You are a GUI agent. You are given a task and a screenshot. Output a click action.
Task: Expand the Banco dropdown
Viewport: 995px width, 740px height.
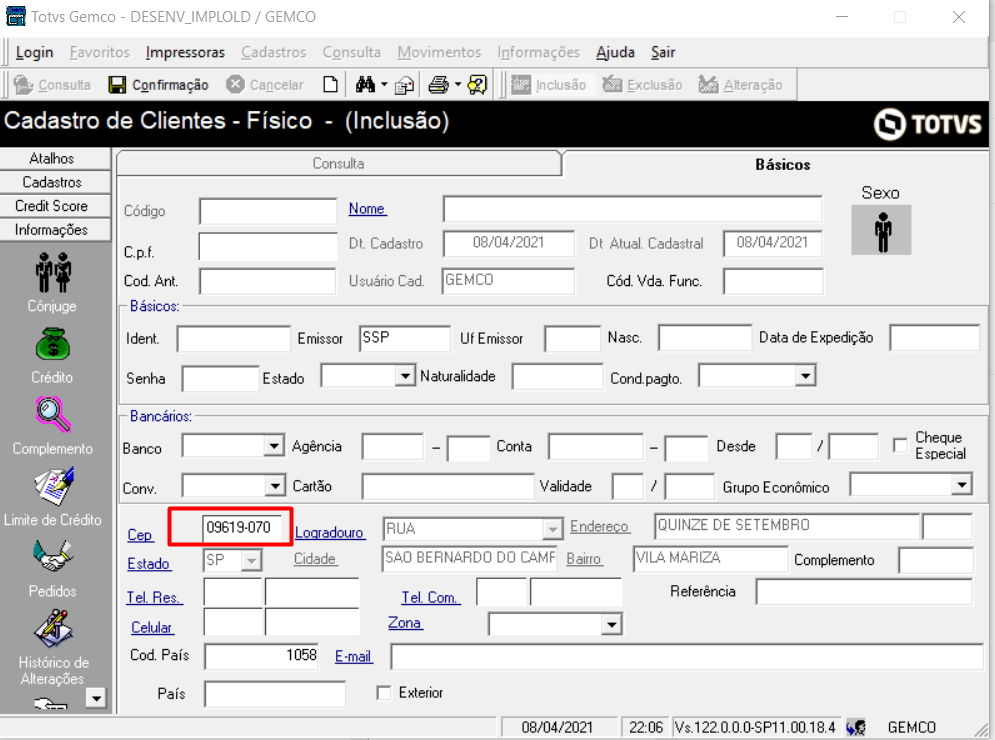(x=274, y=446)
